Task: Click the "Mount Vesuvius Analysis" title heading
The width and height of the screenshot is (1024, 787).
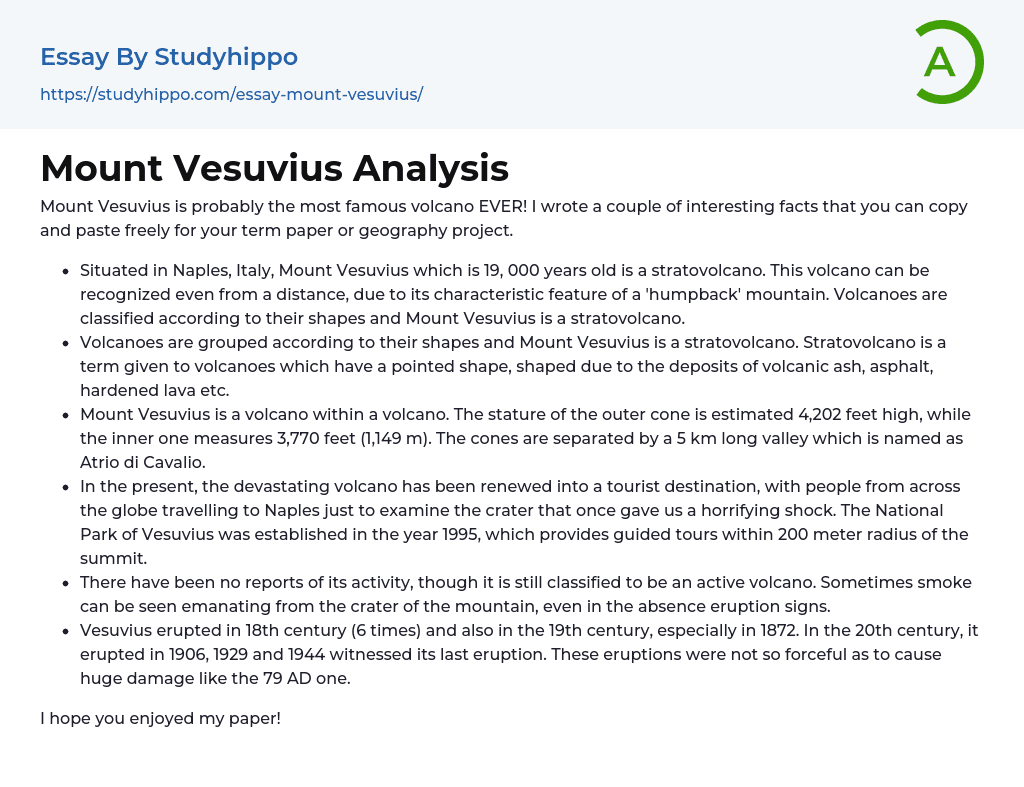Action: point(274,167)
